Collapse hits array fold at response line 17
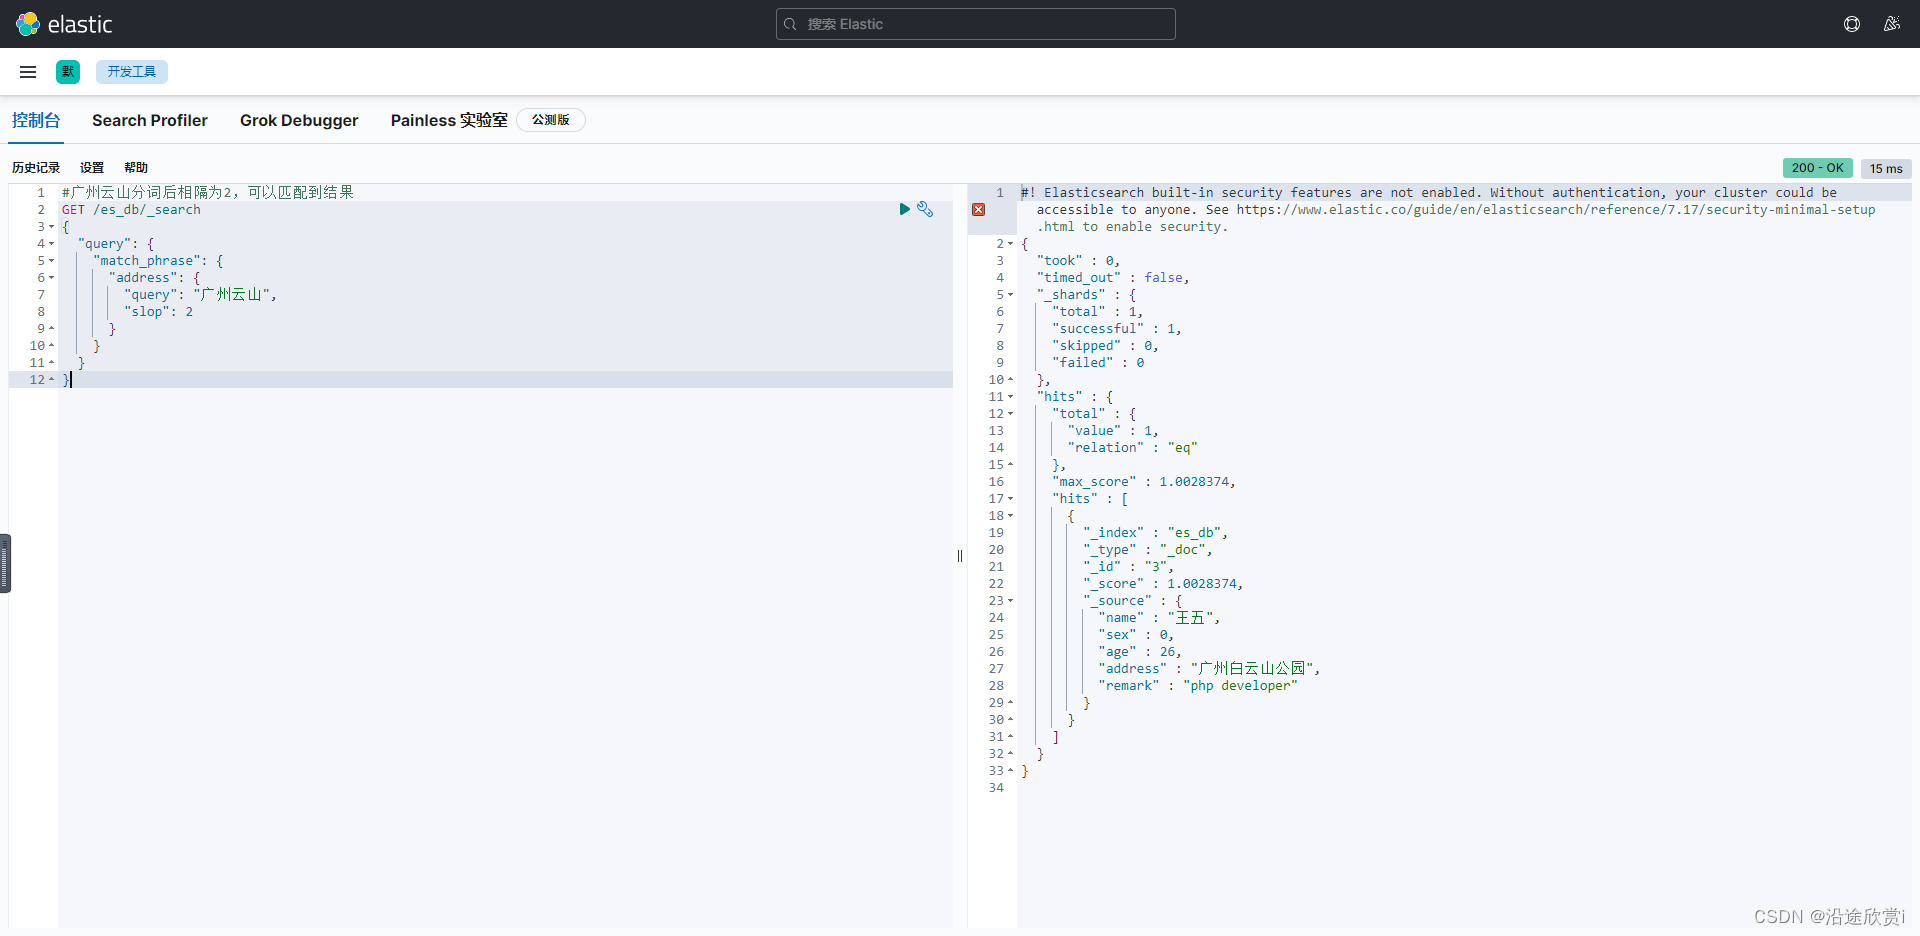 tap(1011, 499)
